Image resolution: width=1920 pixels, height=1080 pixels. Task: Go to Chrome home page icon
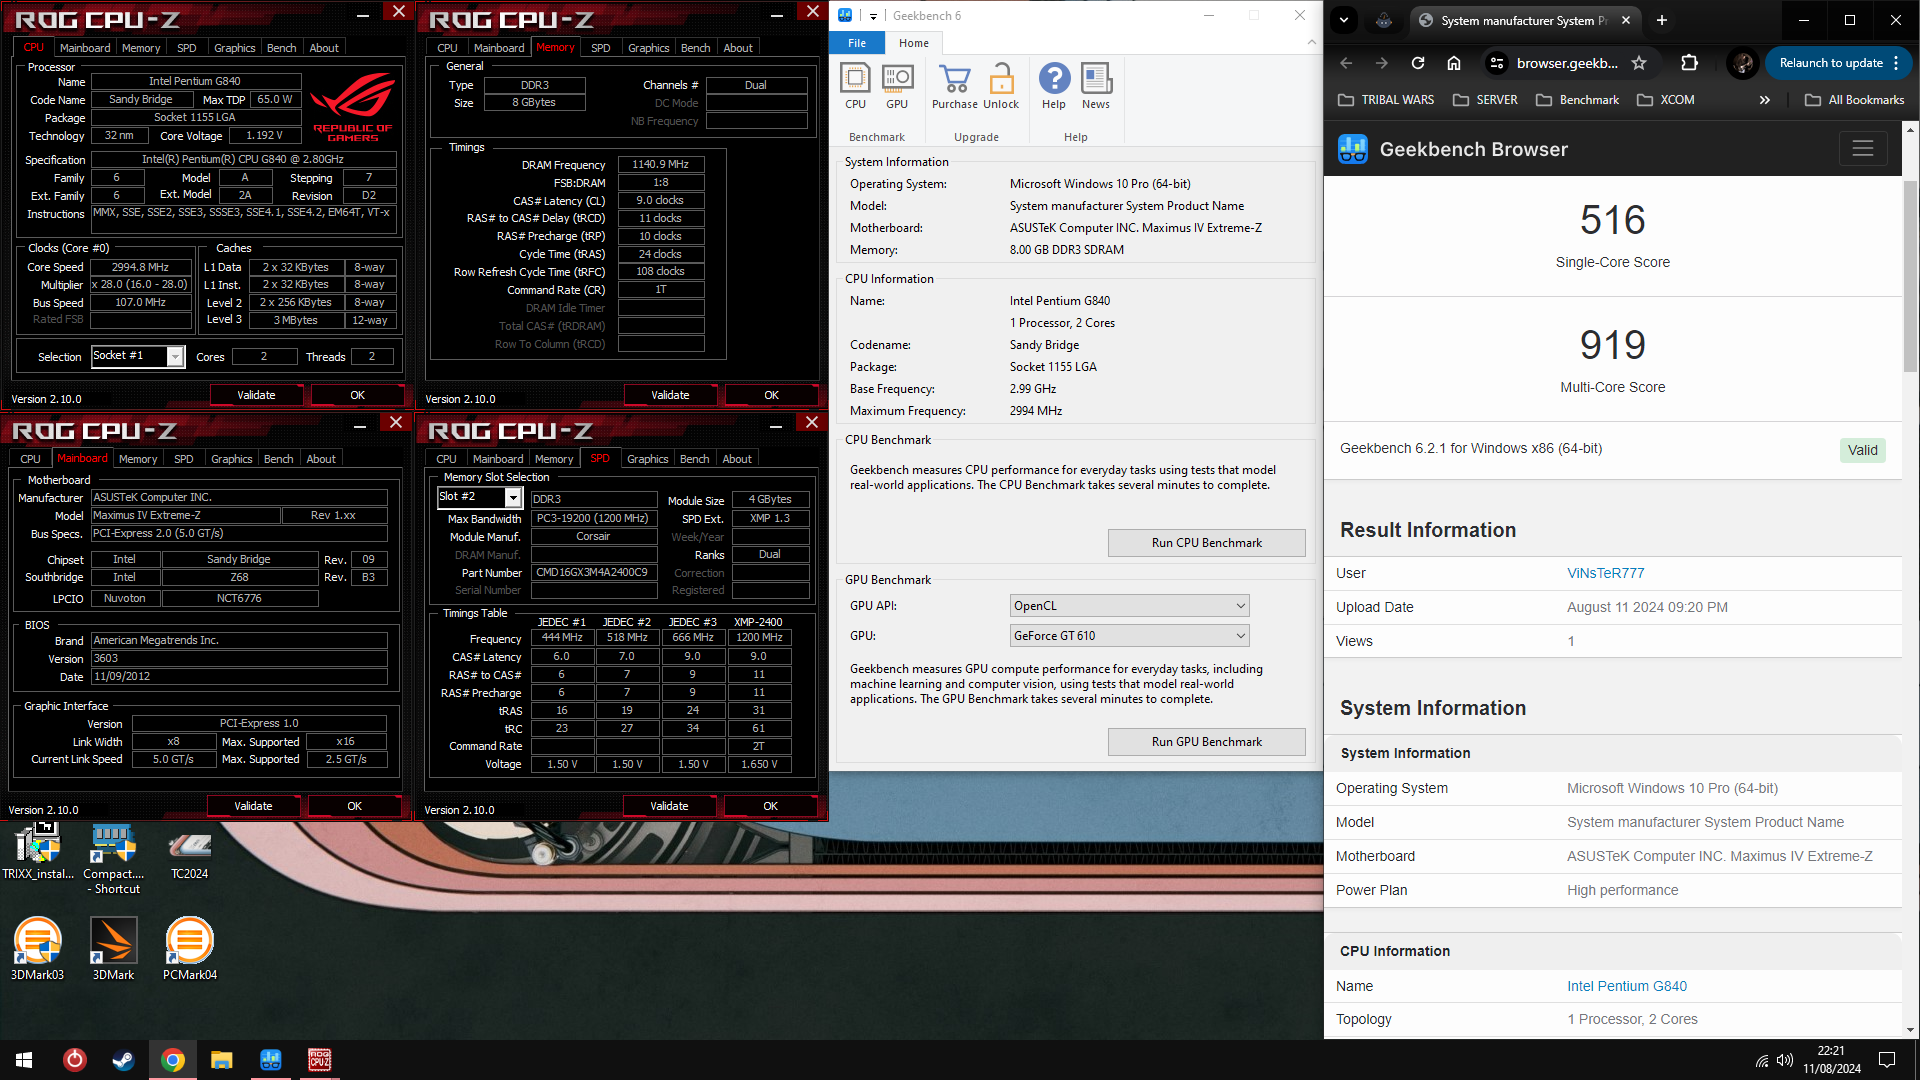pyautogui.click(x=1454, y=63)
